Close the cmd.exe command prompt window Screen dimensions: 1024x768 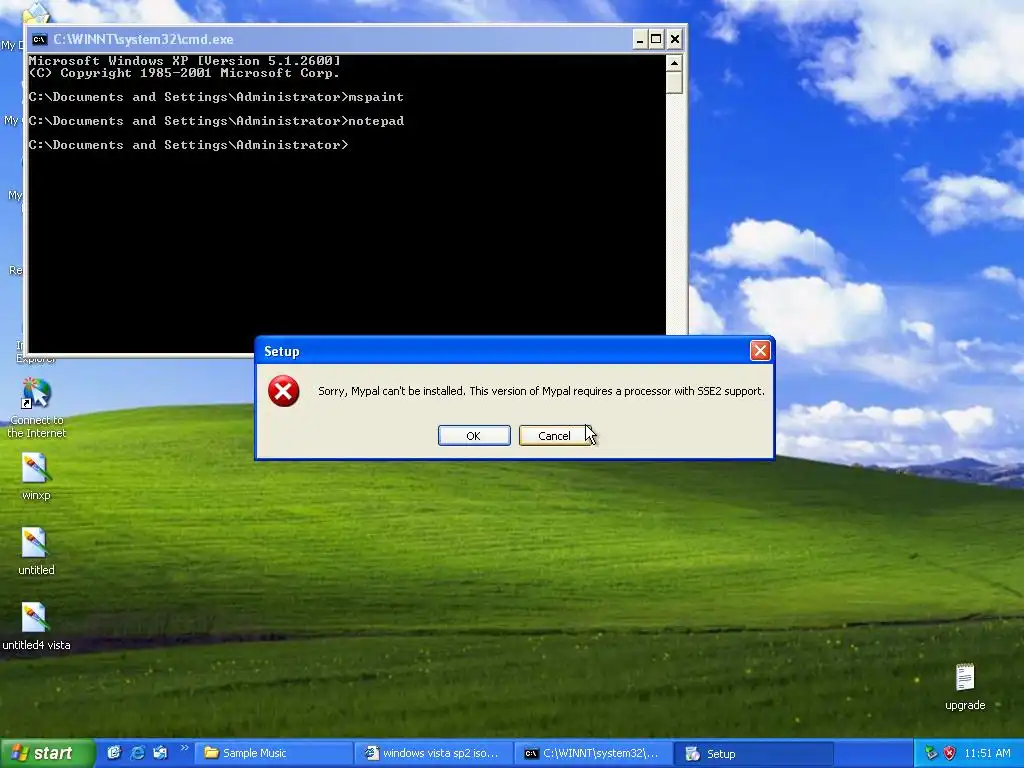point(675,39)
